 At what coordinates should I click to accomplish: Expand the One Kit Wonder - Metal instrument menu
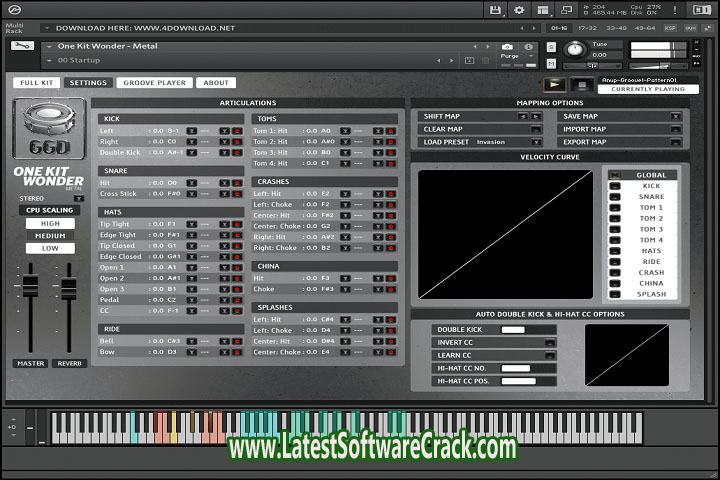pos(49,46)
